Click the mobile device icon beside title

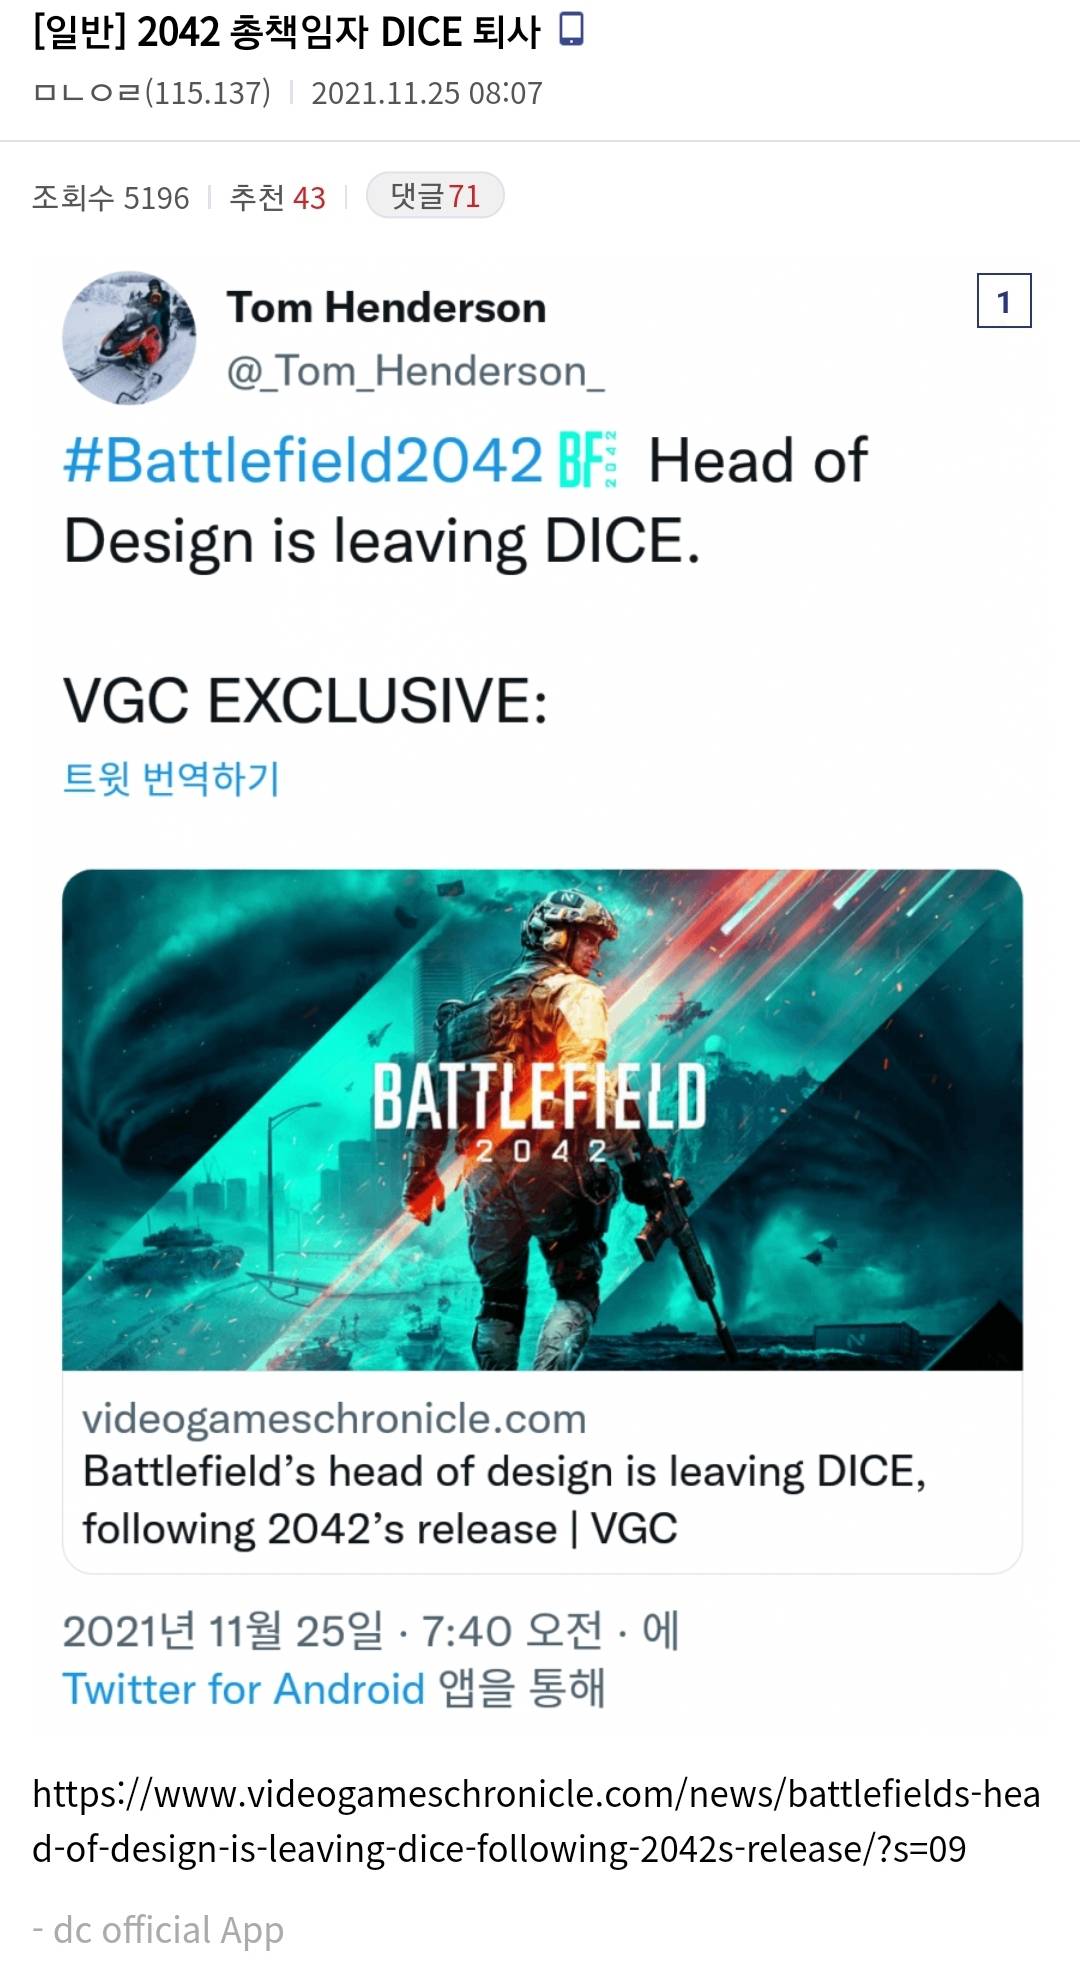click(571, 30)
